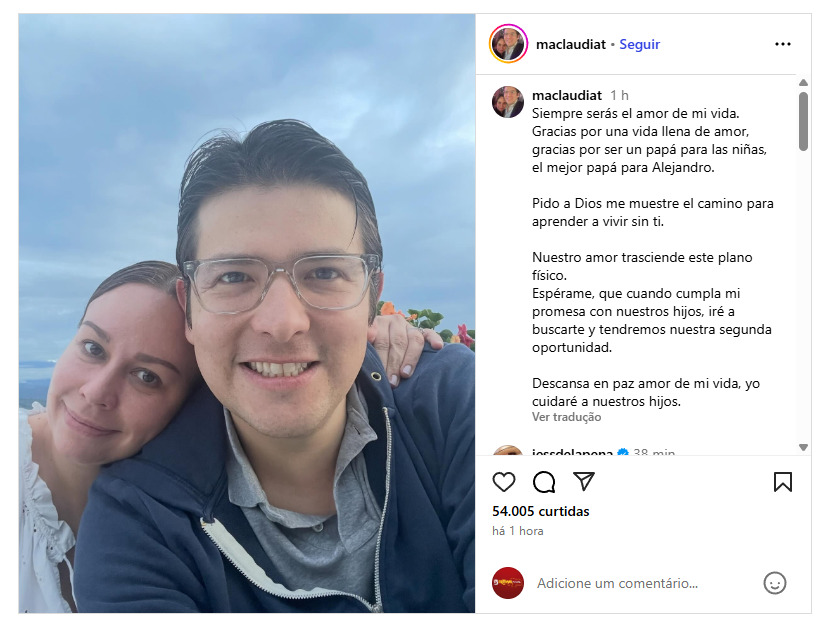Click maclaudiat avatar beside the caption
Image resolution: width=824 pixels, height=631 pixels.
tap(508, 102)
